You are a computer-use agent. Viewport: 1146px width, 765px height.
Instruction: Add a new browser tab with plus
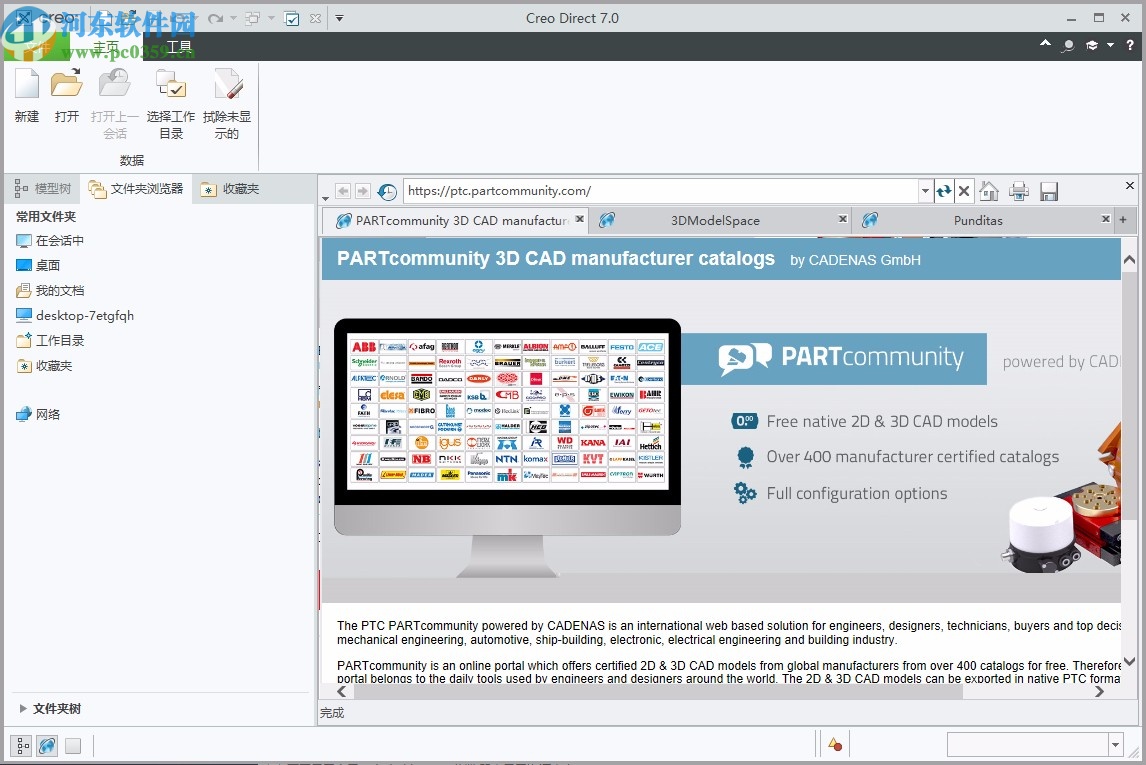tap(1123, 218)
